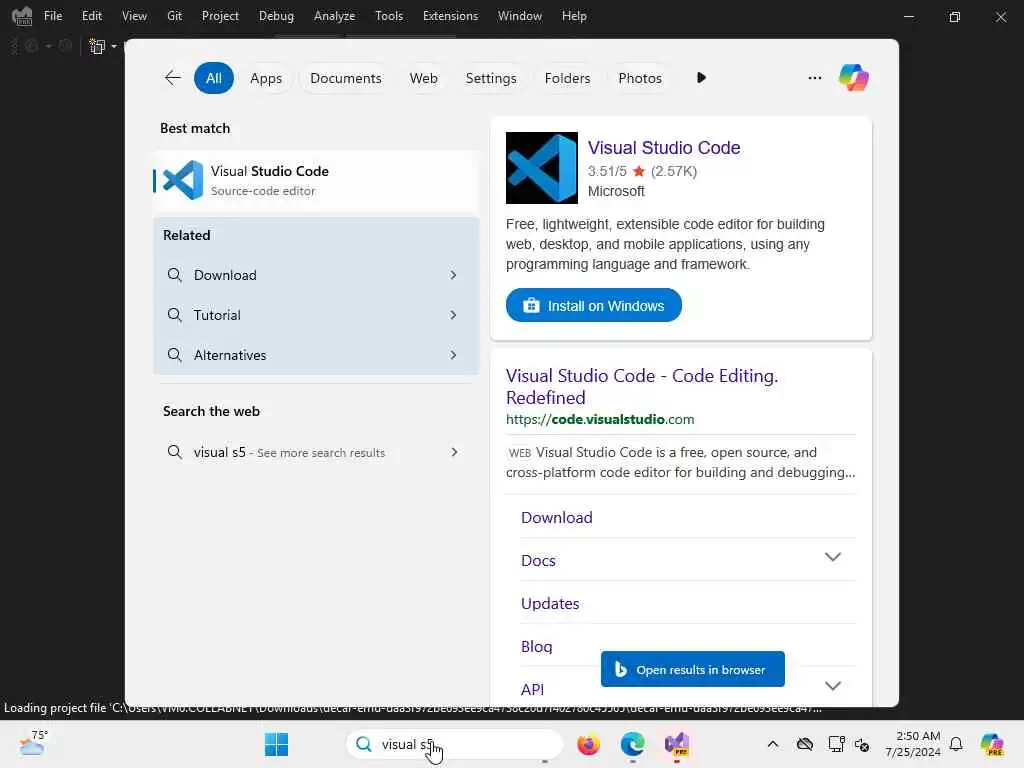Open the Git menu in Visual Studio
1024x768 pixels.
tap(174, 16)
